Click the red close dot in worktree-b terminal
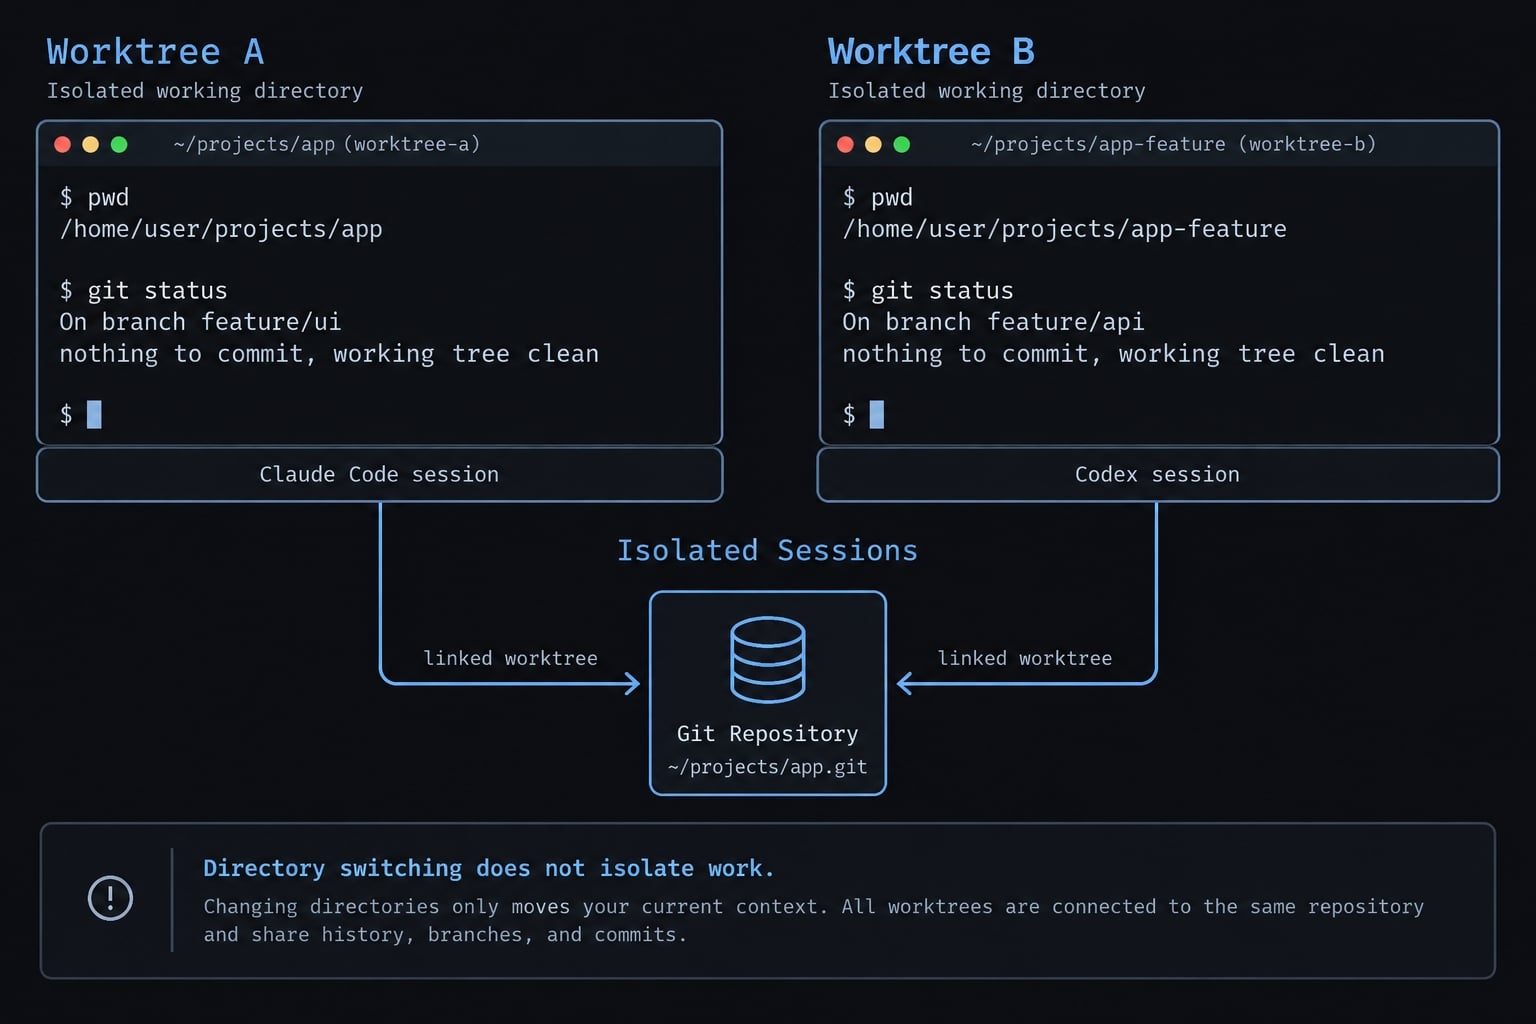The width and height of the screenshot is (1536, 1024). pyautogui.click(x=845, y=144)
